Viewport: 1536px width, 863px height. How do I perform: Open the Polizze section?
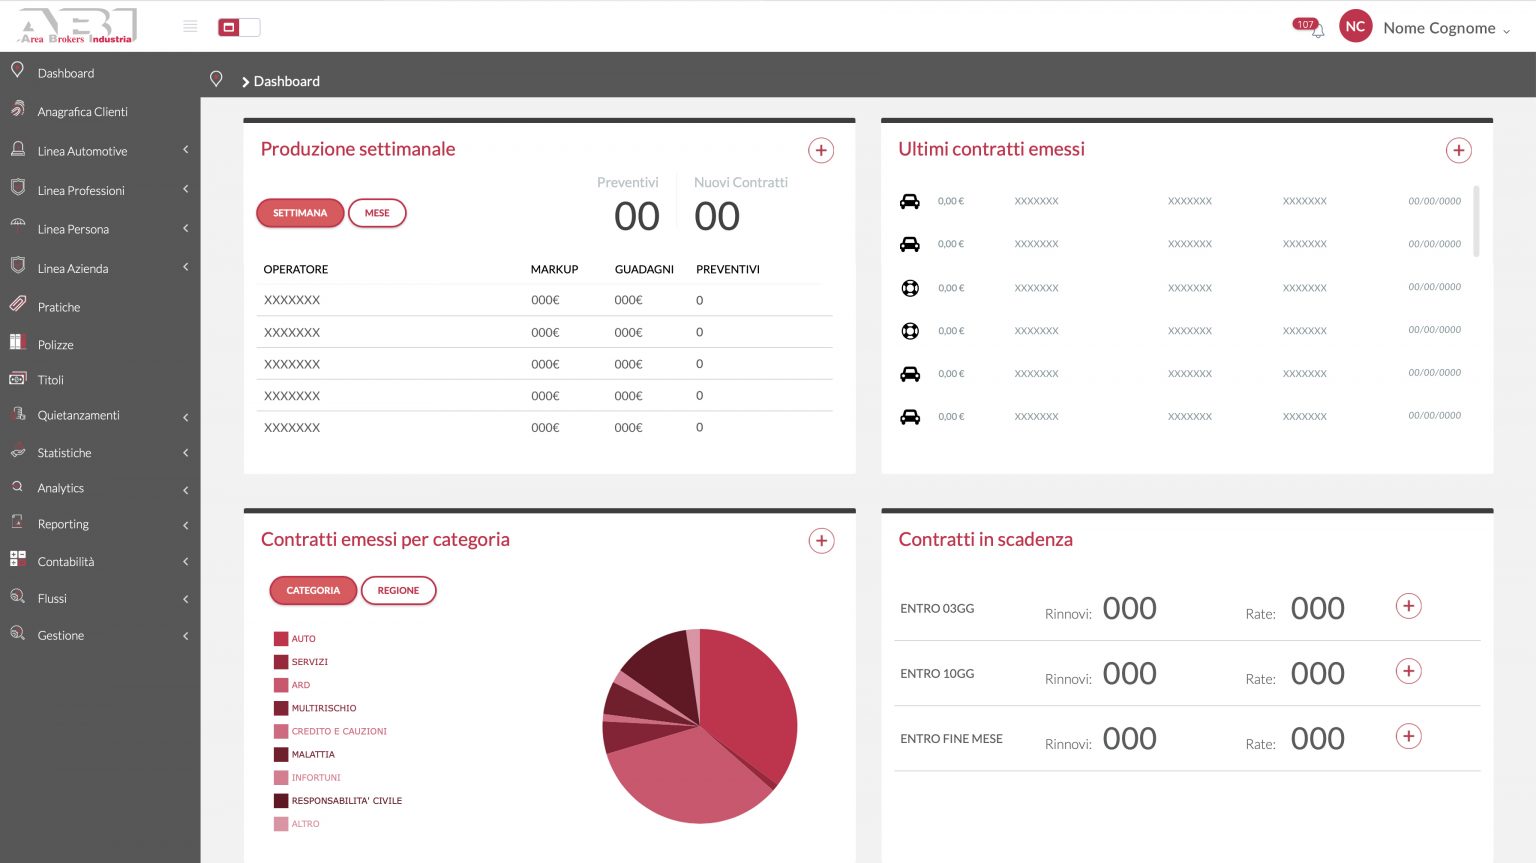coord(55,344)
